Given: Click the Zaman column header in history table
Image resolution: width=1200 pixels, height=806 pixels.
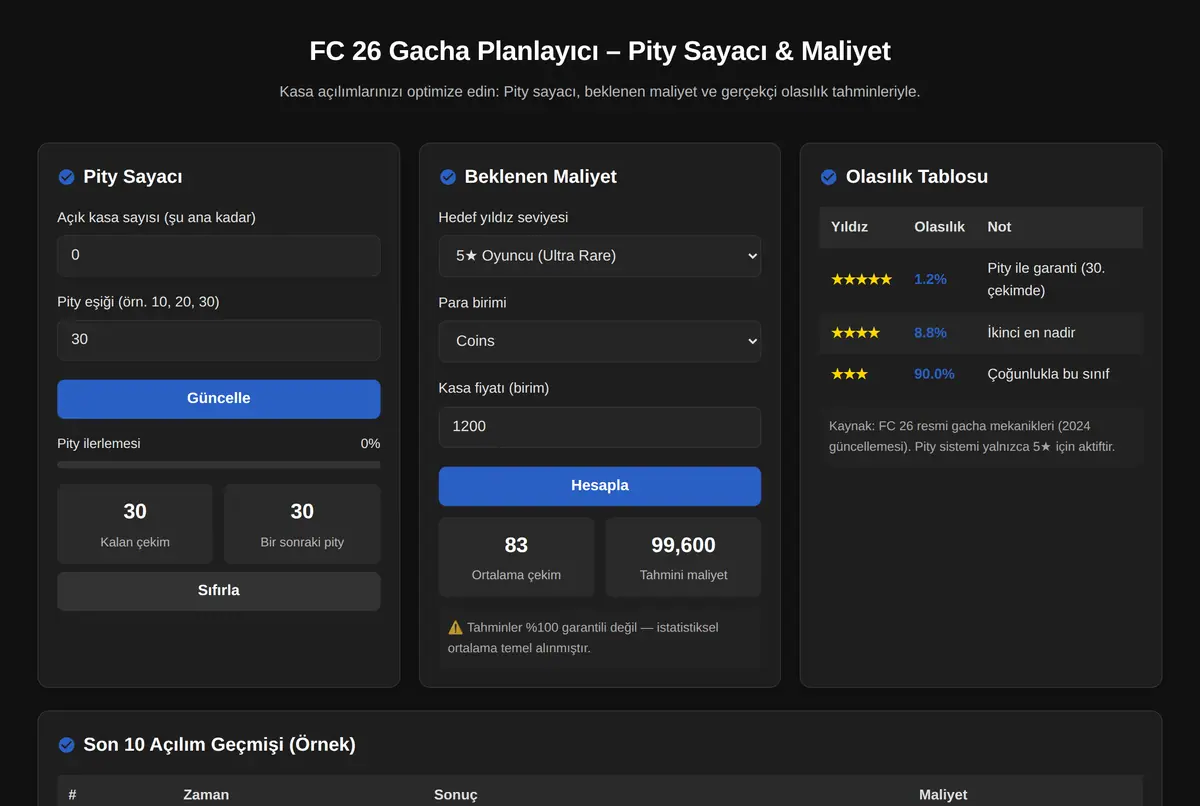Looking at the screenshot, I should pyautogui.click(x=206, y=795).
